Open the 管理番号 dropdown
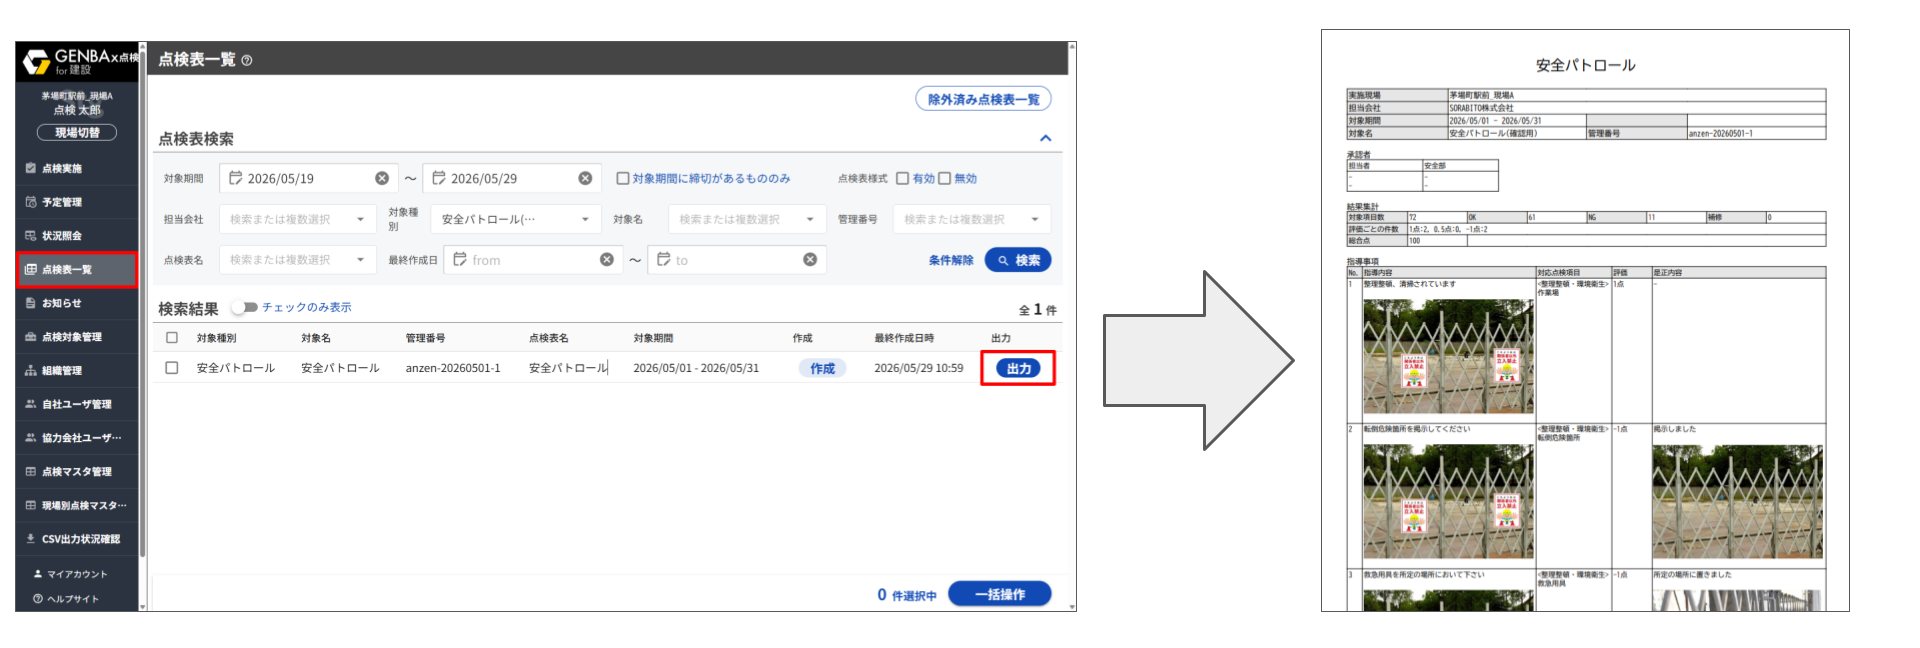This screenshot has height=648, width=1920. pos(972,219)
